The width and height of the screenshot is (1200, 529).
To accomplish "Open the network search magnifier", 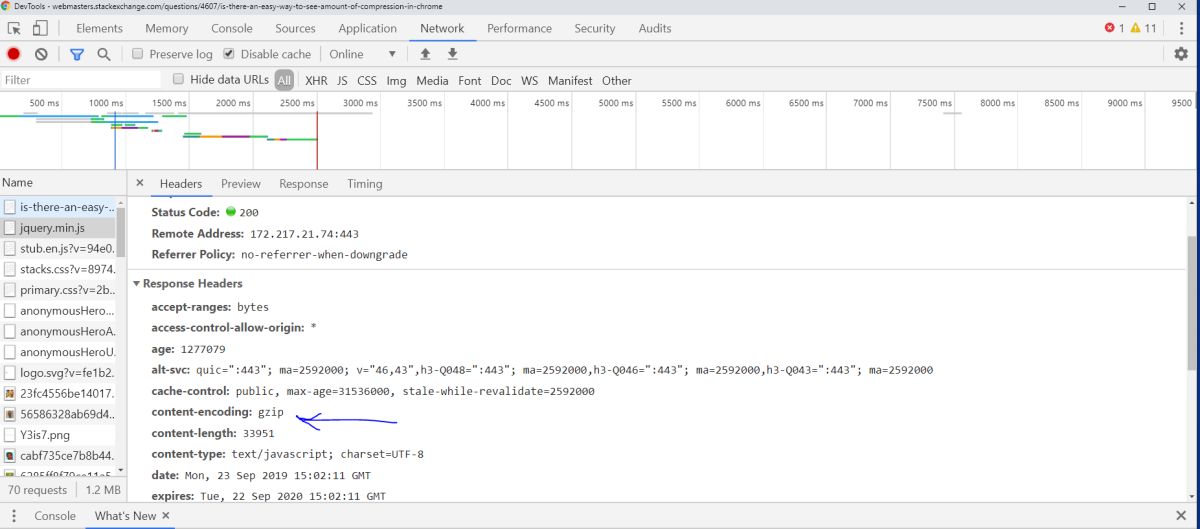I will (103, 54).
